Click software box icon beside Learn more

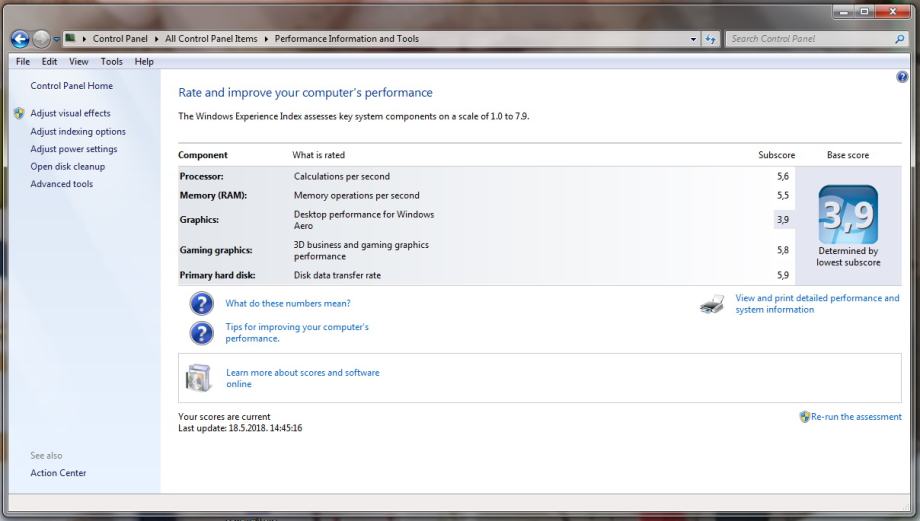pyautogui.click(x=198, y=378)
